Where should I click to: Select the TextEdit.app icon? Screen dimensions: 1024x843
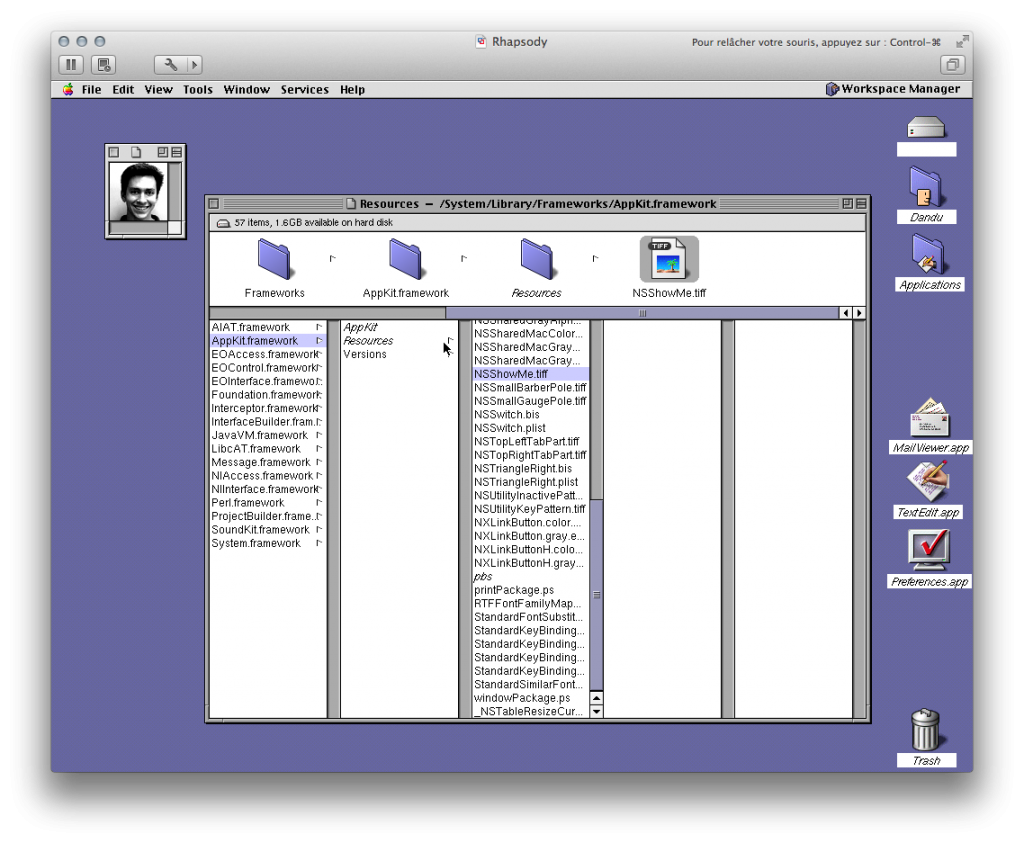click(x=928, y=483)
